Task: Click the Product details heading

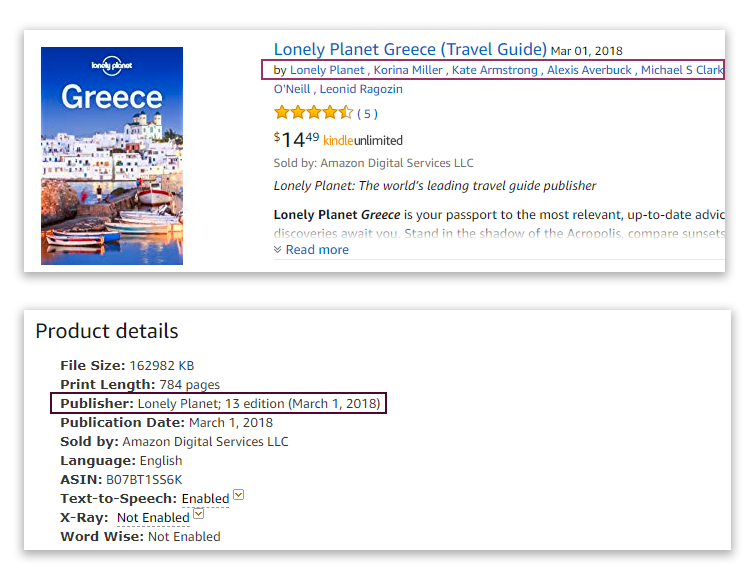Action: point(107,331)
